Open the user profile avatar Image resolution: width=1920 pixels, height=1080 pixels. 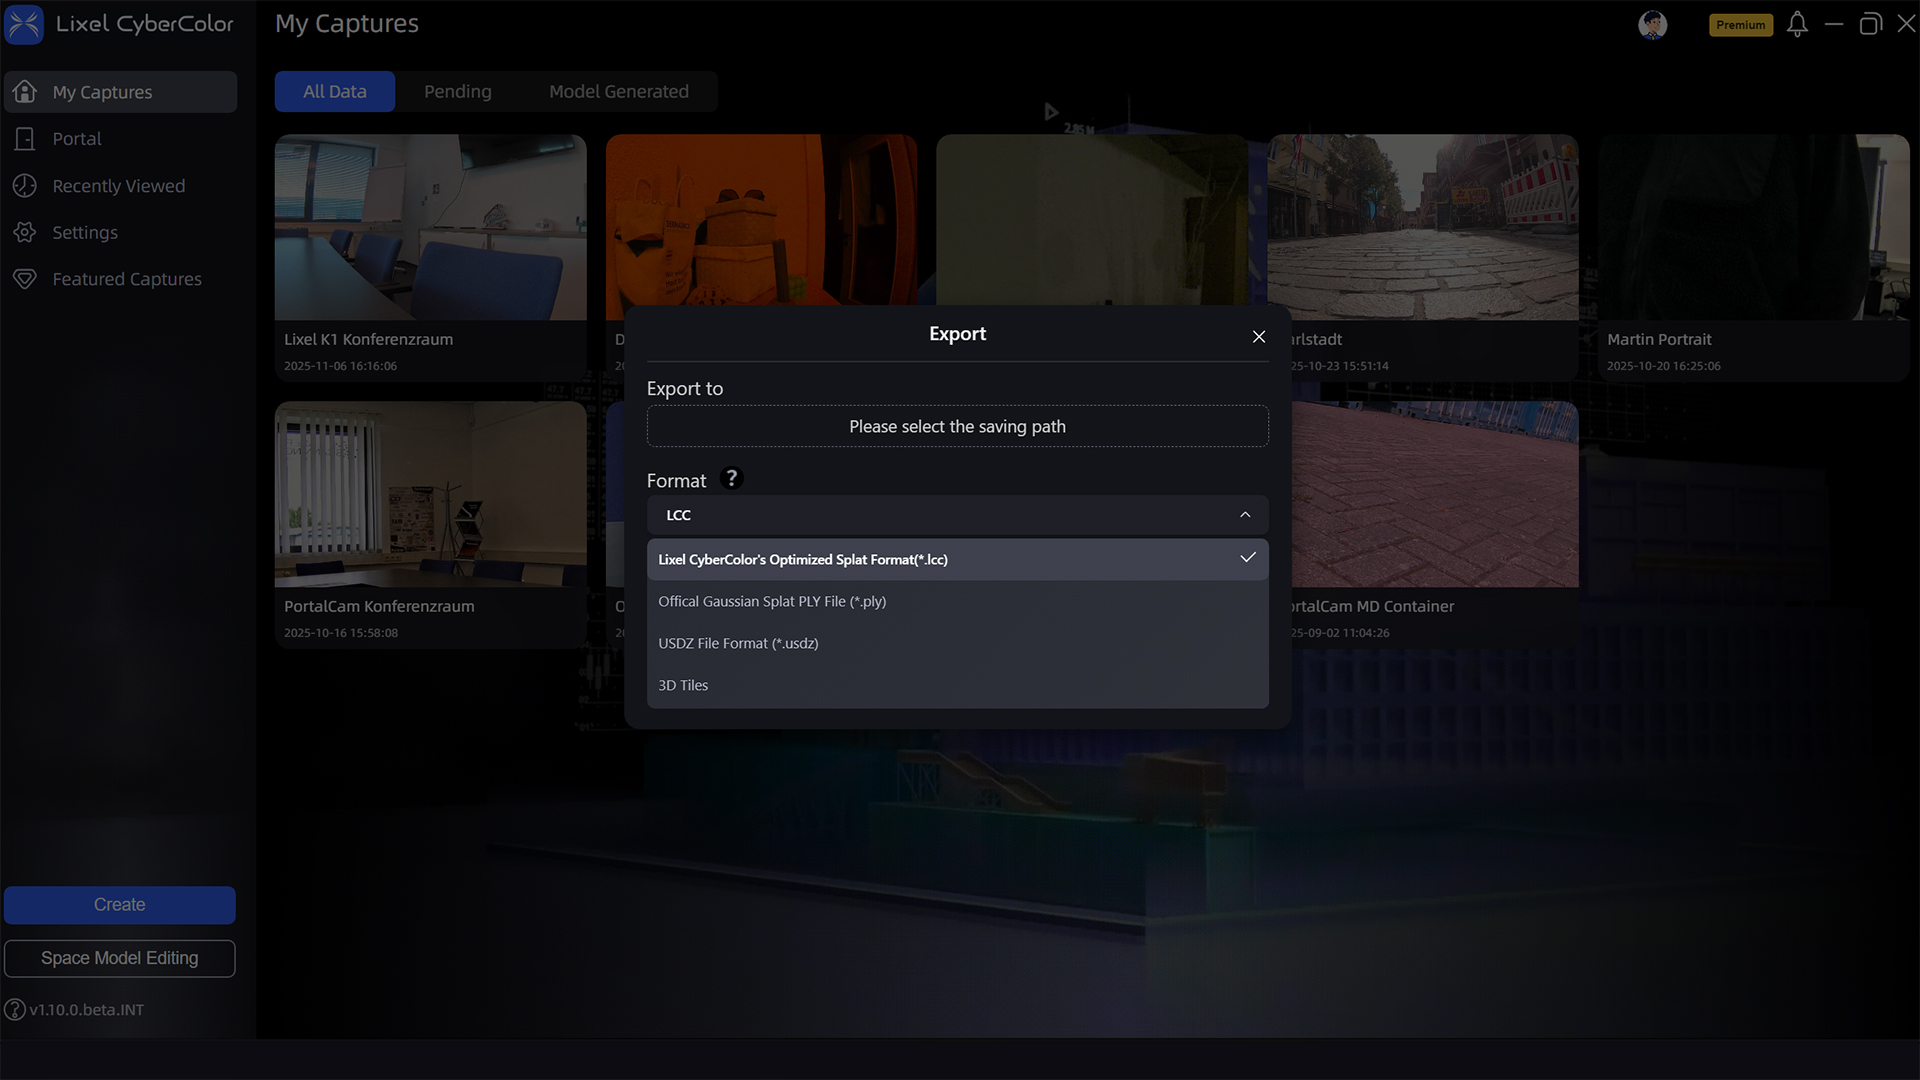(1652, 24)
